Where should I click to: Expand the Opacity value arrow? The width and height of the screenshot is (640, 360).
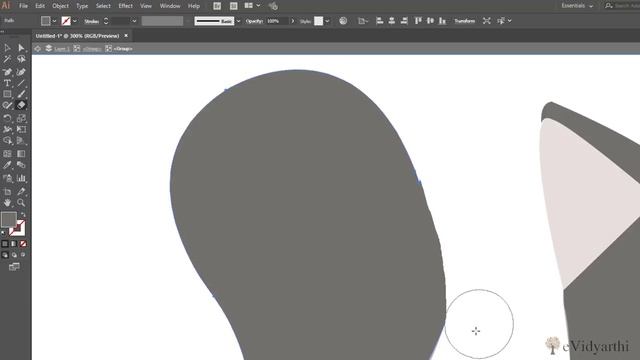292,21
